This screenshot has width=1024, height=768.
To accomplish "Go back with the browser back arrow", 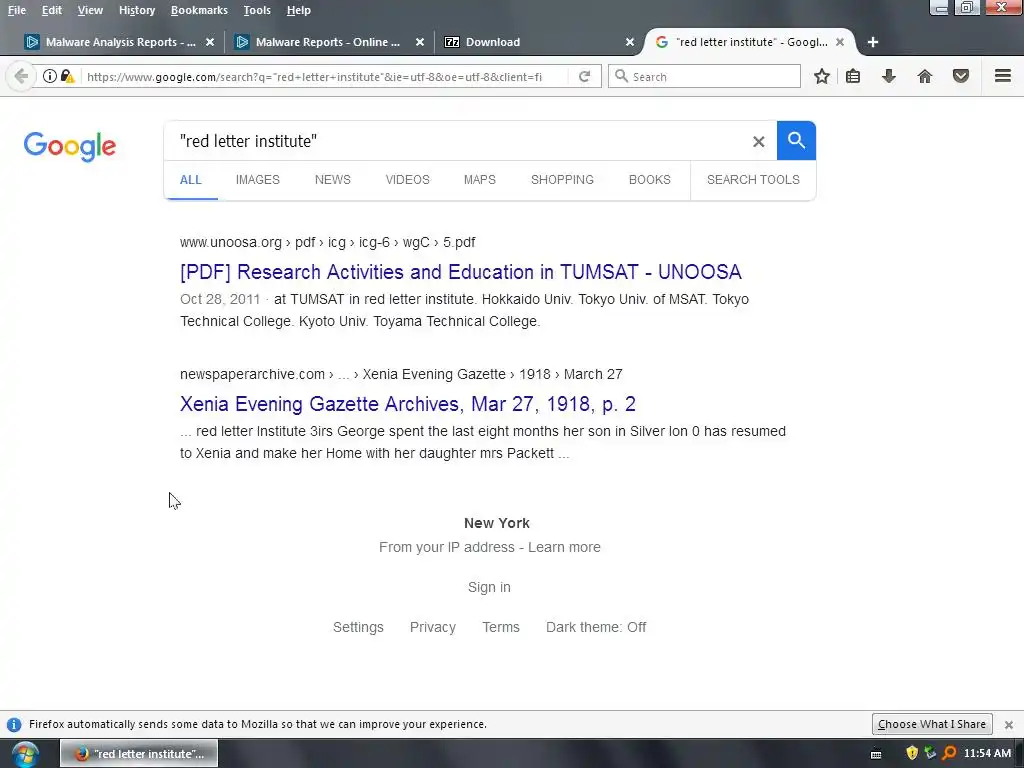I will click(21, 76).
